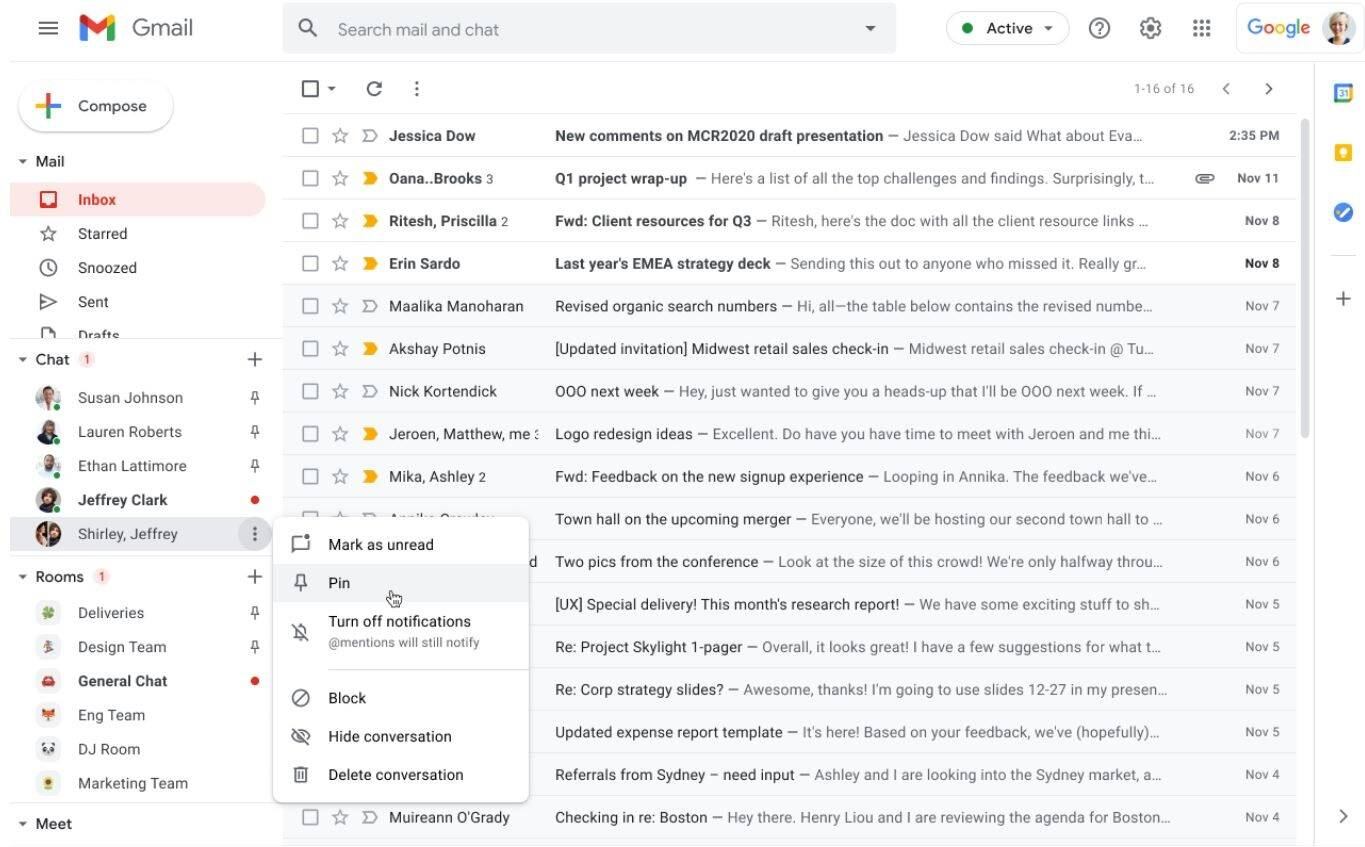Start a new chat with plus icon
This screenshot has width=1365, height=847.
pyautogui.click(x=254, y=360)
